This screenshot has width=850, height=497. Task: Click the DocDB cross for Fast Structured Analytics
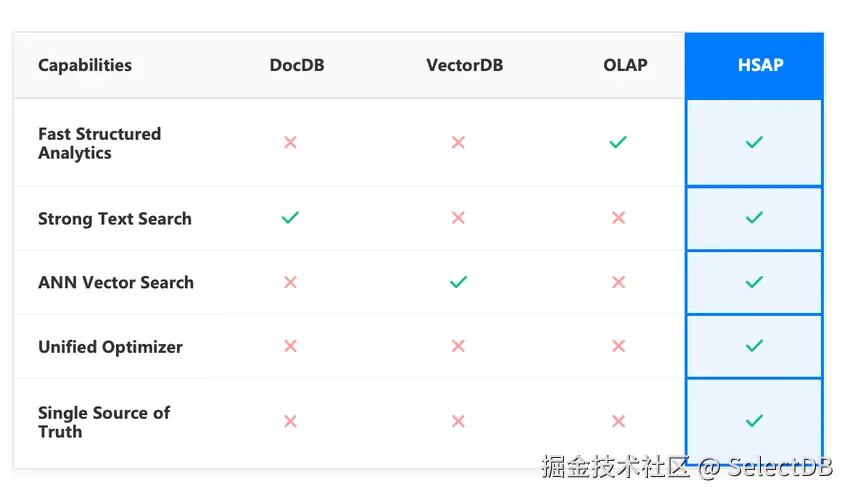[x=290, y=142]
